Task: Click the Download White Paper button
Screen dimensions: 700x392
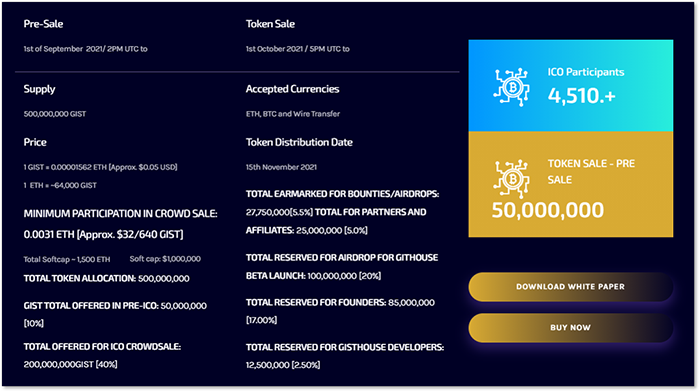Action: (571, 287)
